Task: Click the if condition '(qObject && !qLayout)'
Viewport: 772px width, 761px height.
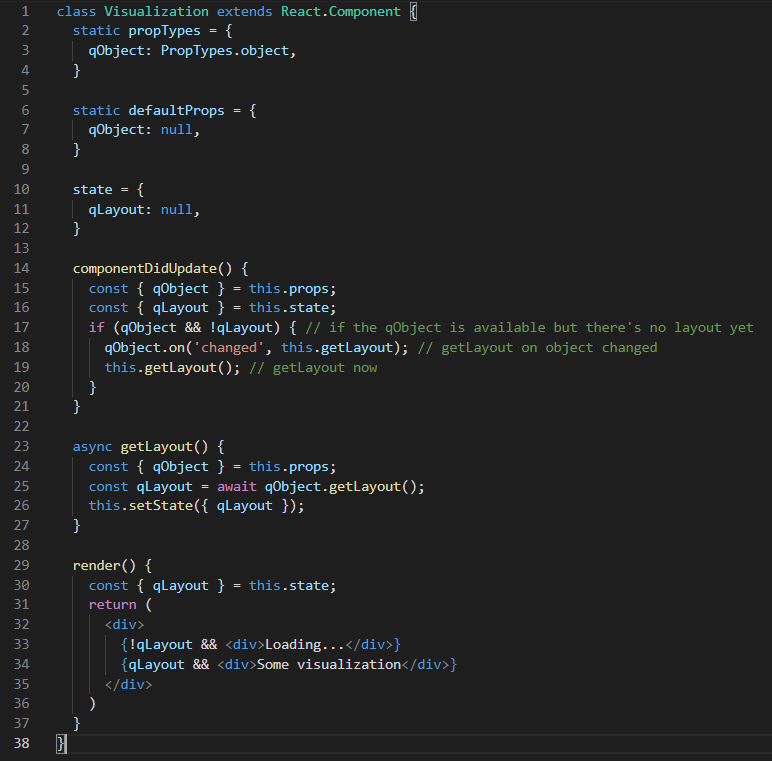Action: point(196,328)
